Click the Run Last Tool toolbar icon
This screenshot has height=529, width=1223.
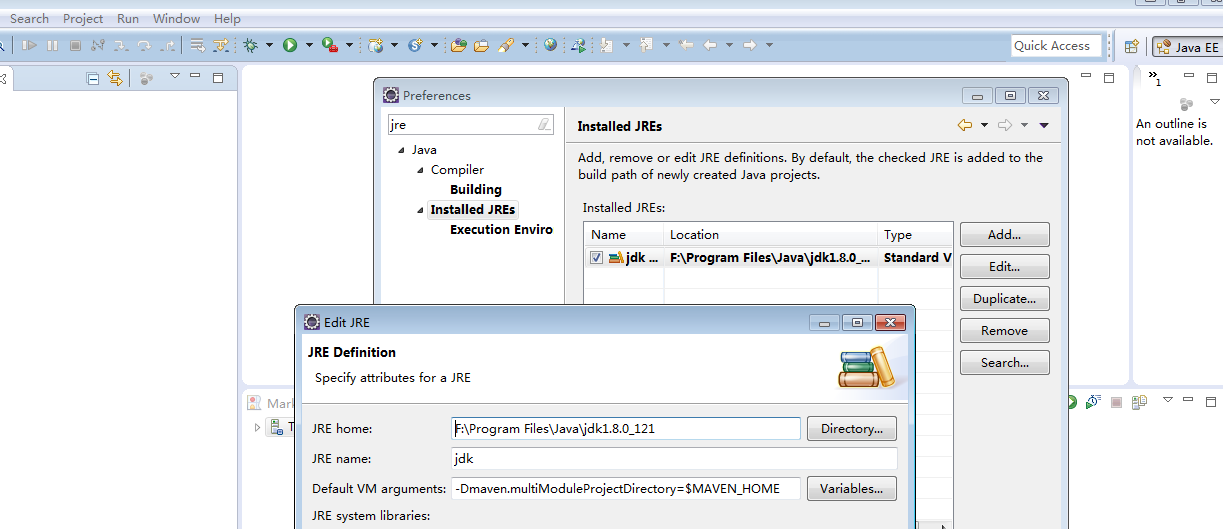pos(330,45)
